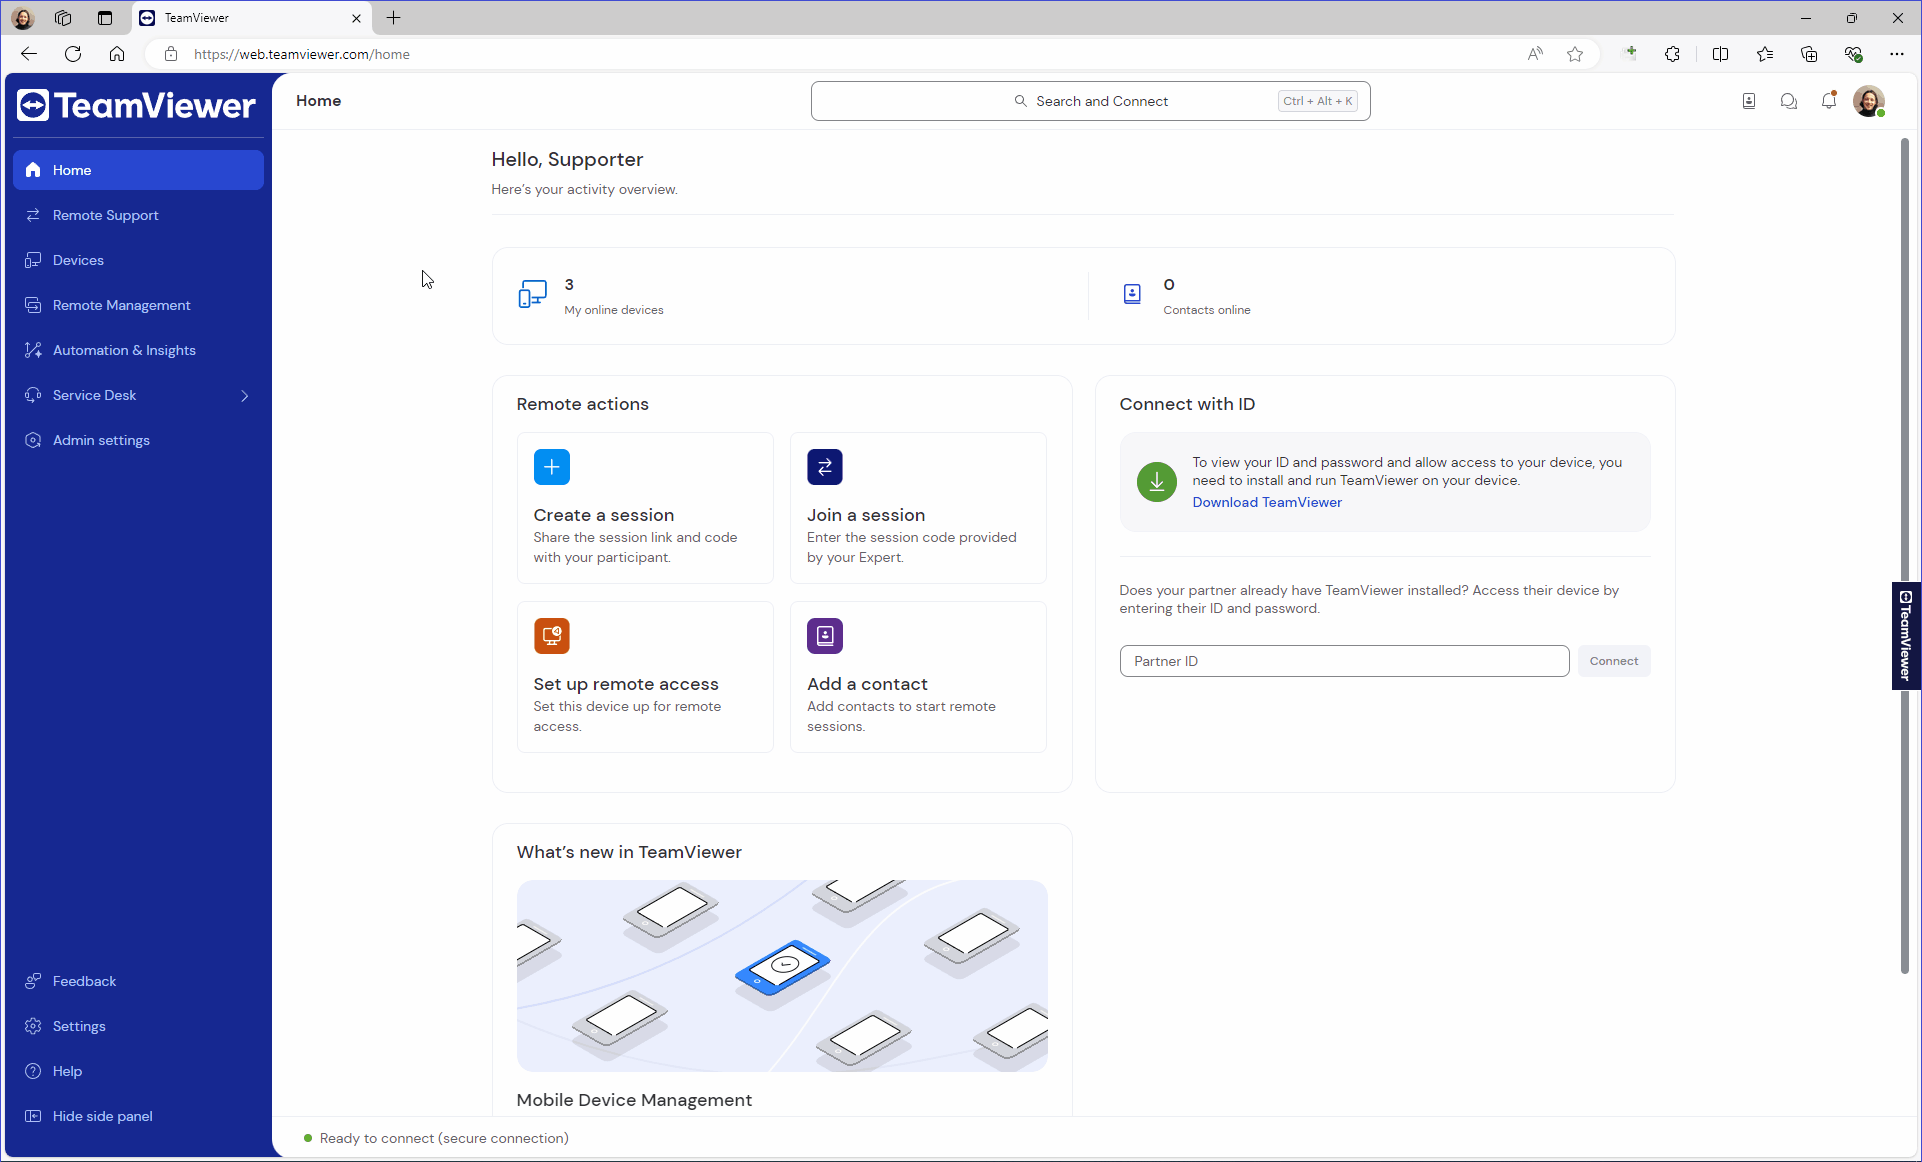
Task: Open chat icon in header
Action: pyautogui.click(x=1789, y=101)
